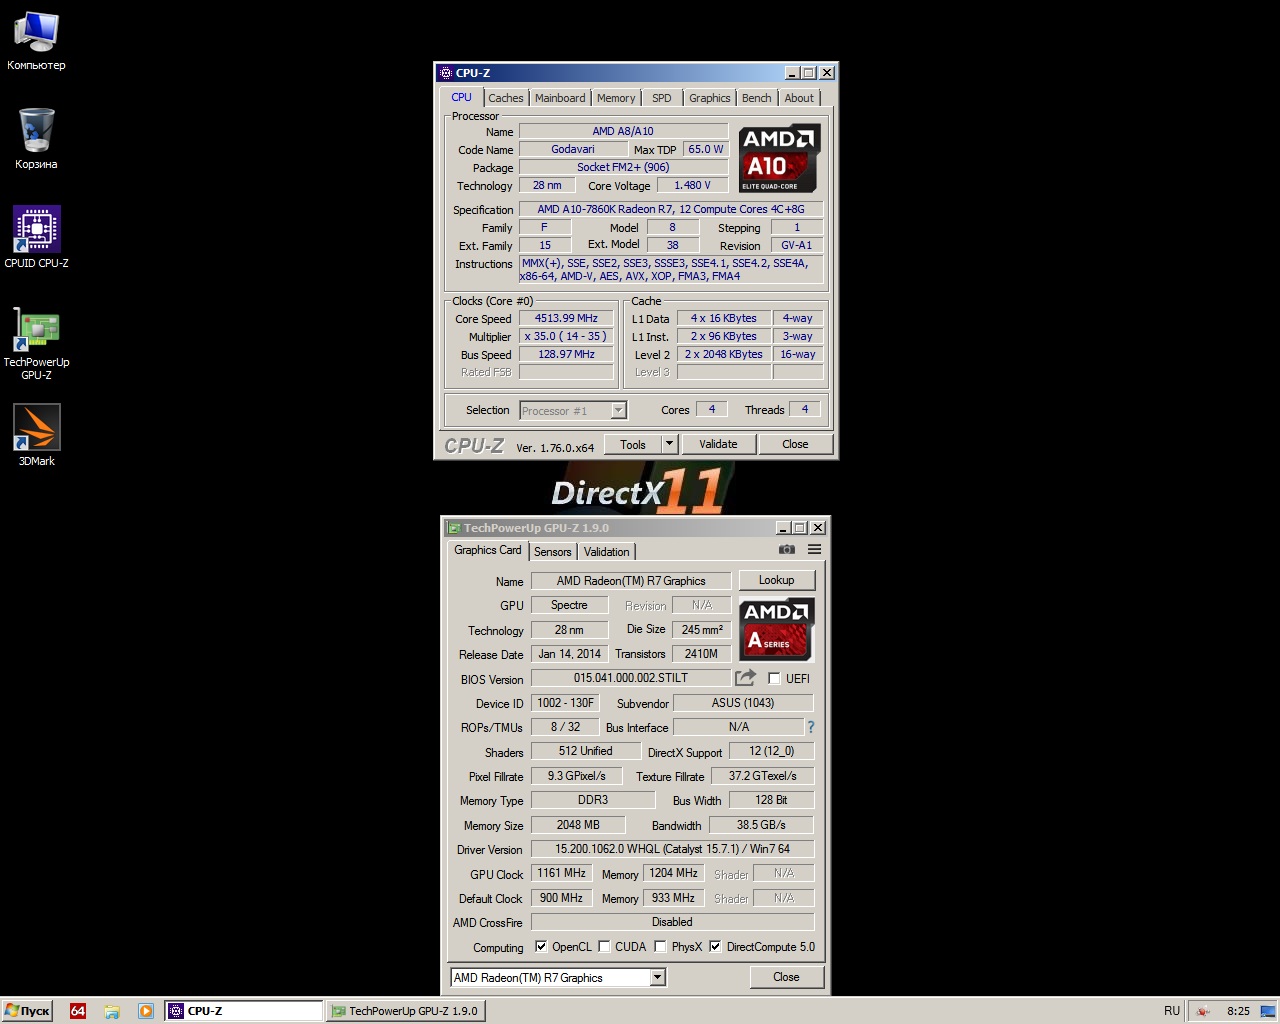This screenshot has width=1280, height=1024.
Task: Switch to the Validation tab in GPU-Z
Action: [607, 552]
